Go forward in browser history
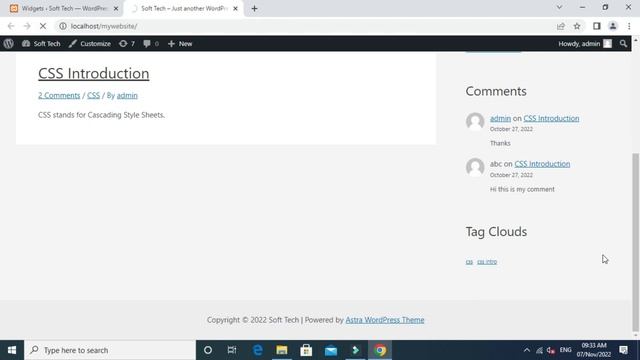Screen dimensions: 640x360 27,26
